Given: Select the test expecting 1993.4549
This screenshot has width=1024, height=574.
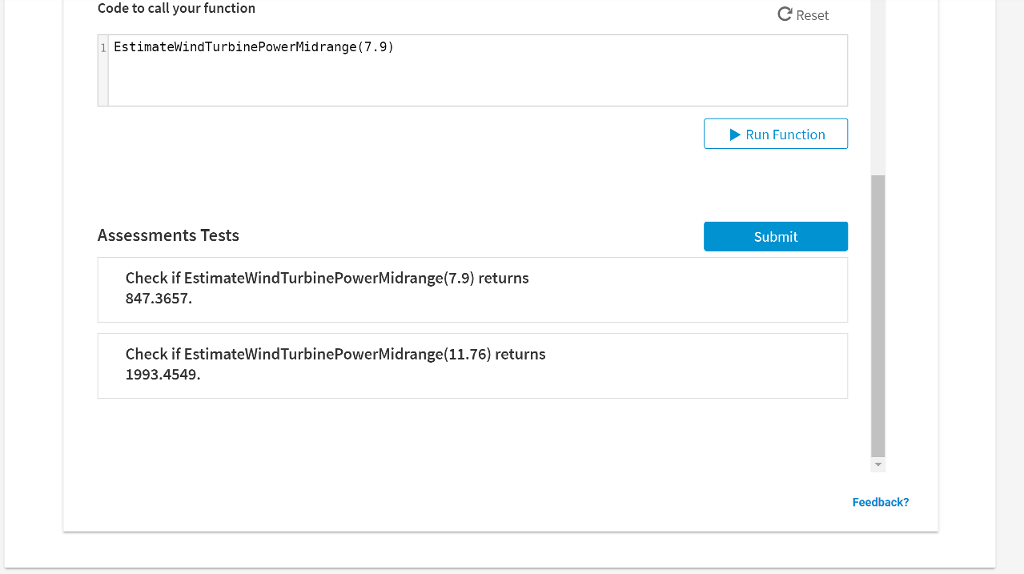Looking at the screenshot, I should tap(472, 366).
